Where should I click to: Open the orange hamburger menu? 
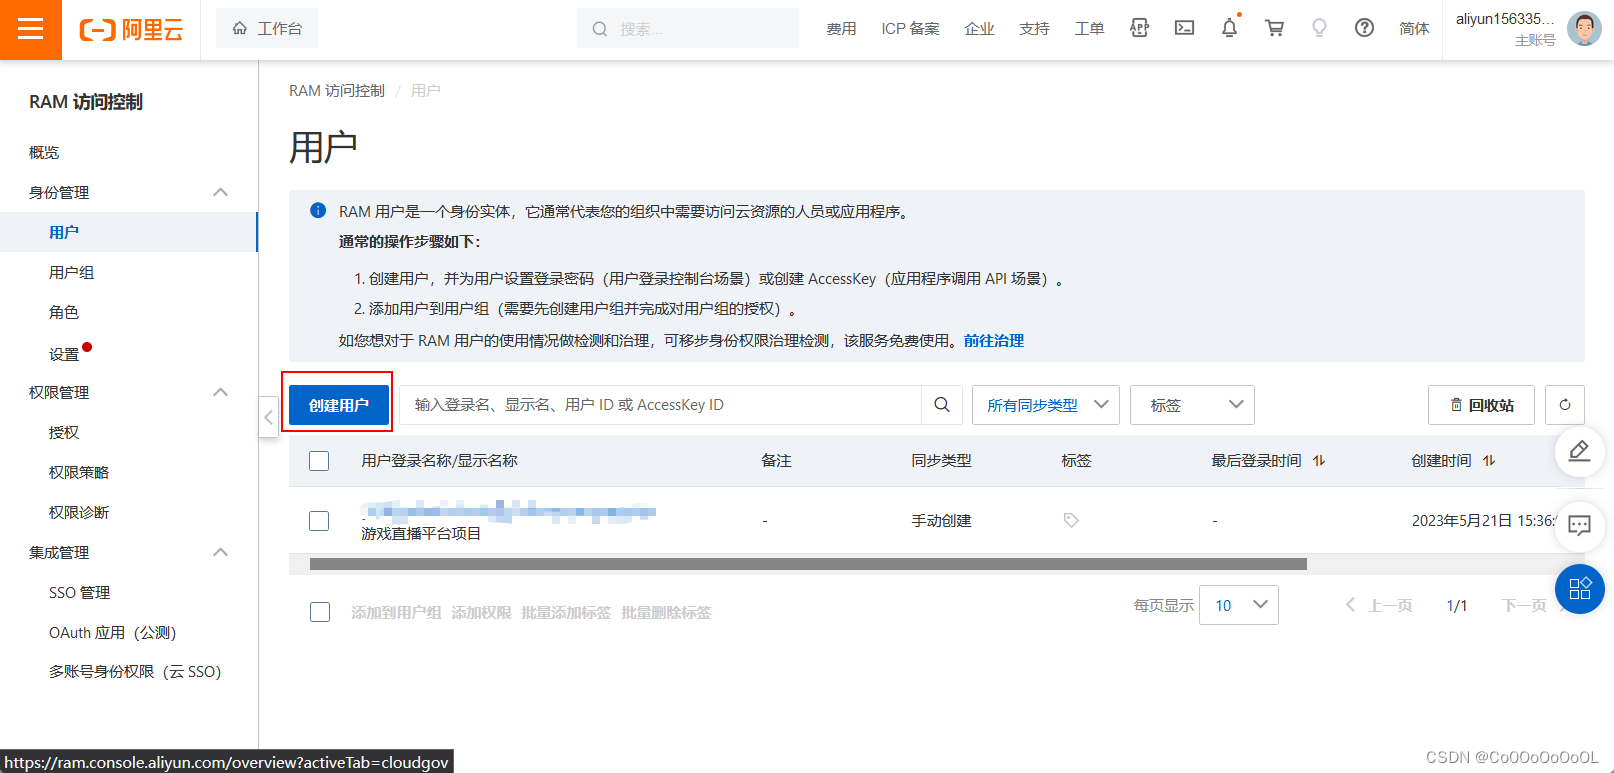click(x=30, y=29)
